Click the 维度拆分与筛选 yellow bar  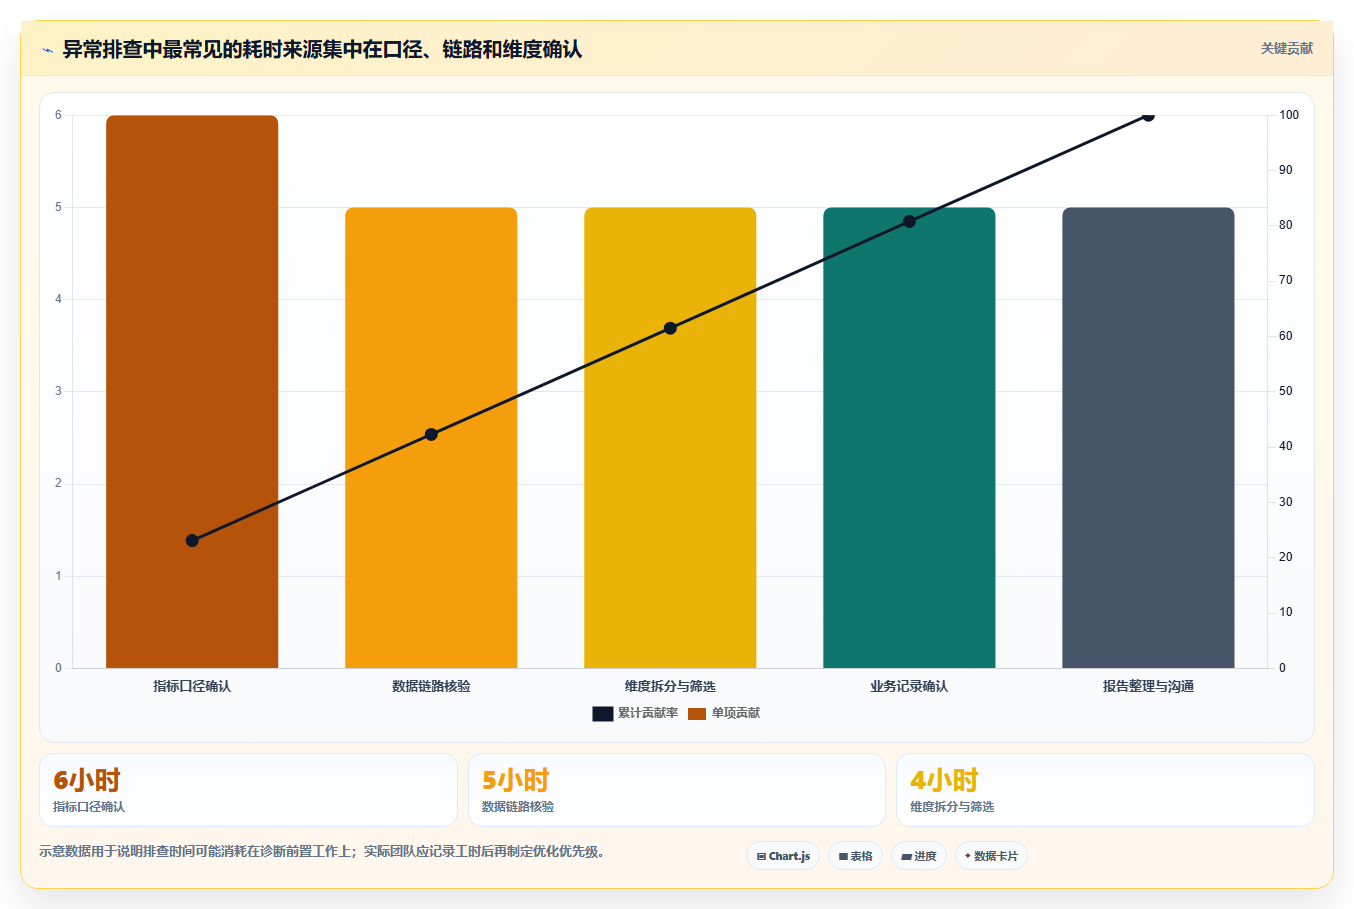pos(670,437)
